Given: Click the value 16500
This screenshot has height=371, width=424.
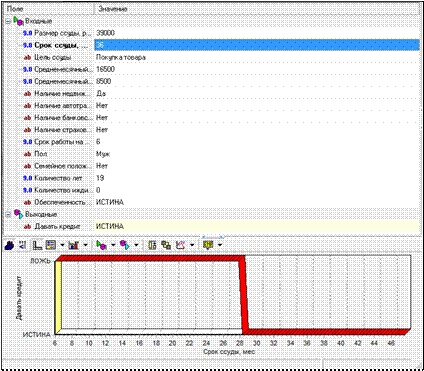Looking at the screenshot, I should point(105,69).
